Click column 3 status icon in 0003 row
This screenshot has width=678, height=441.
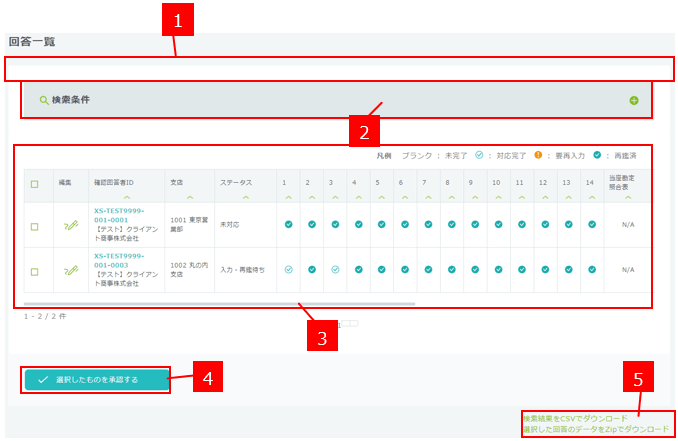click(336, 270)
